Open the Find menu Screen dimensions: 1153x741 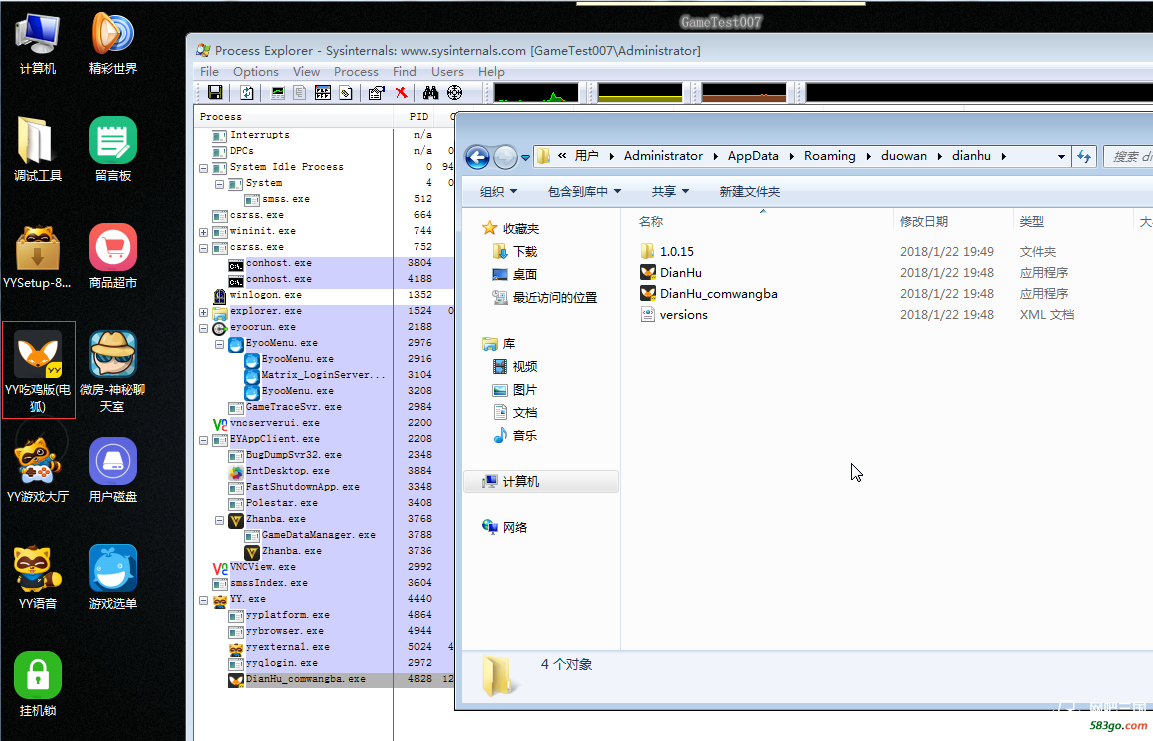404,71
